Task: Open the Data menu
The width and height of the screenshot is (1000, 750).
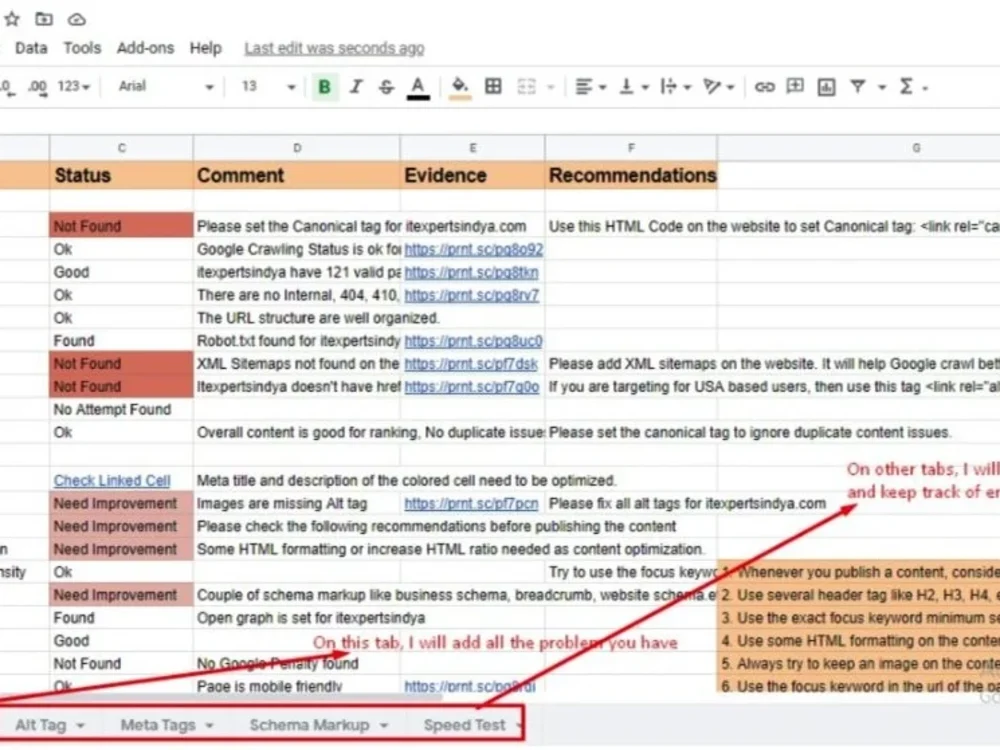Action: (31, 48)
